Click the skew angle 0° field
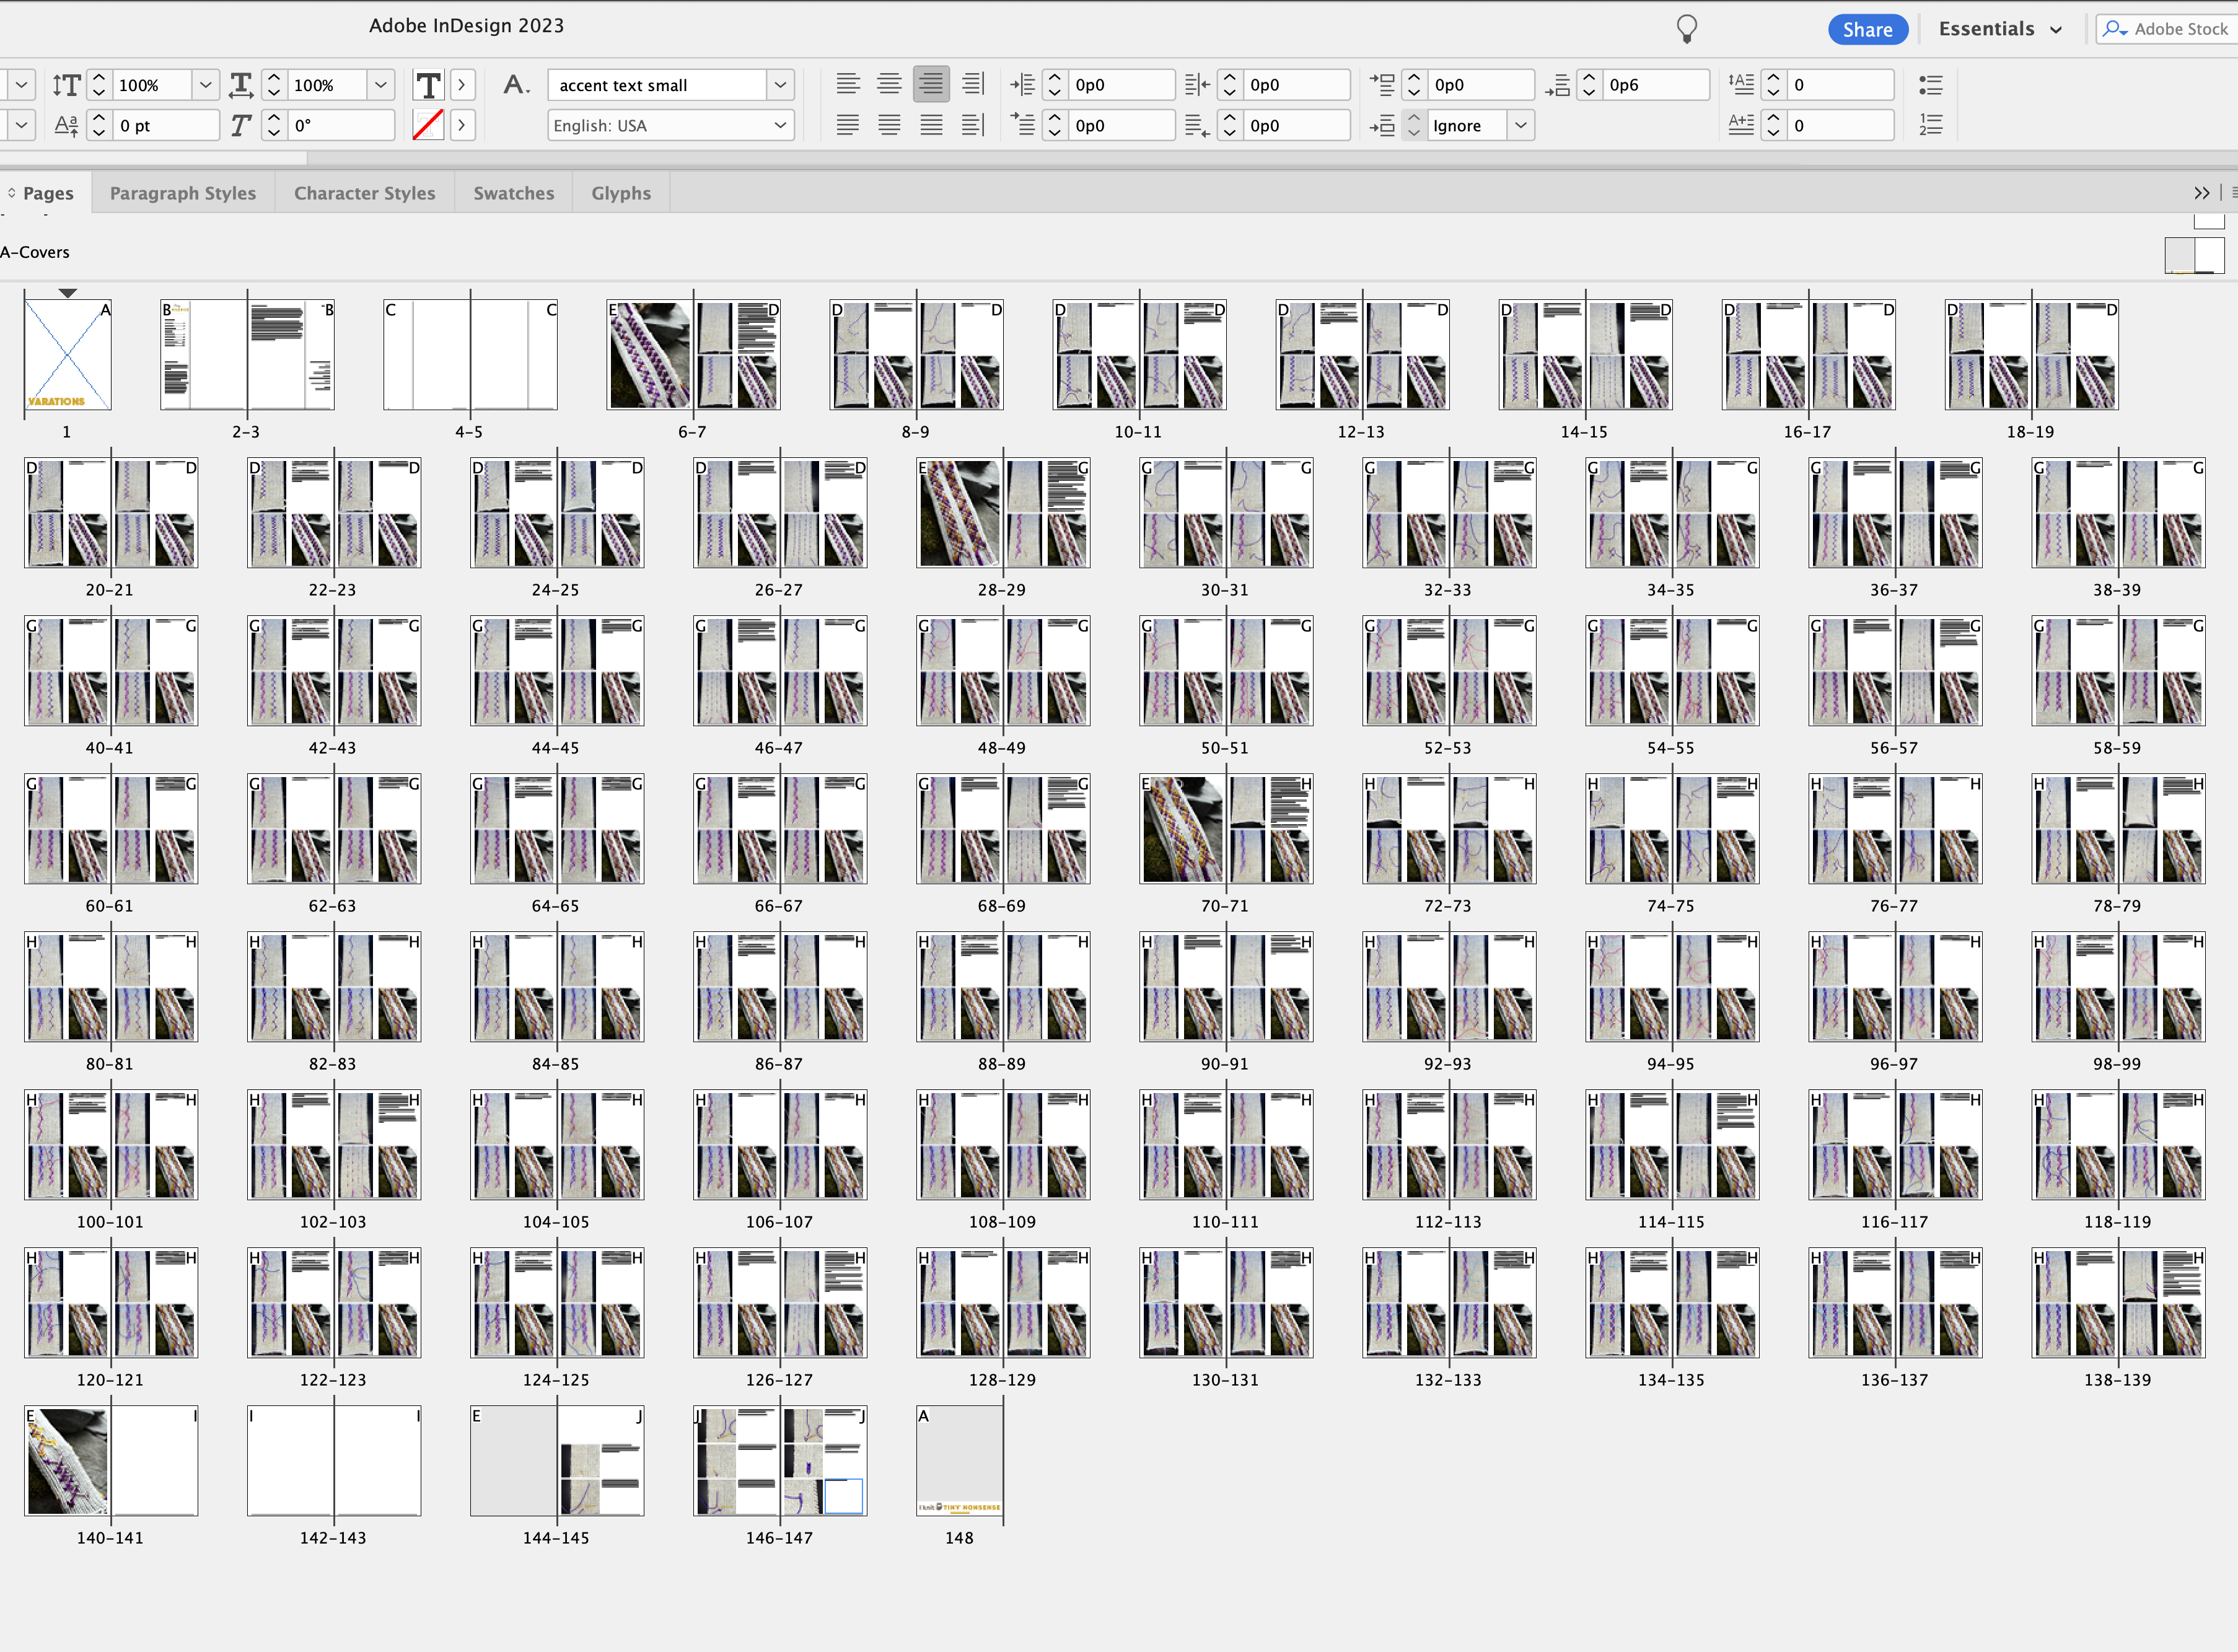This screenshot has width=2238, height=1652. click(342, 126)
